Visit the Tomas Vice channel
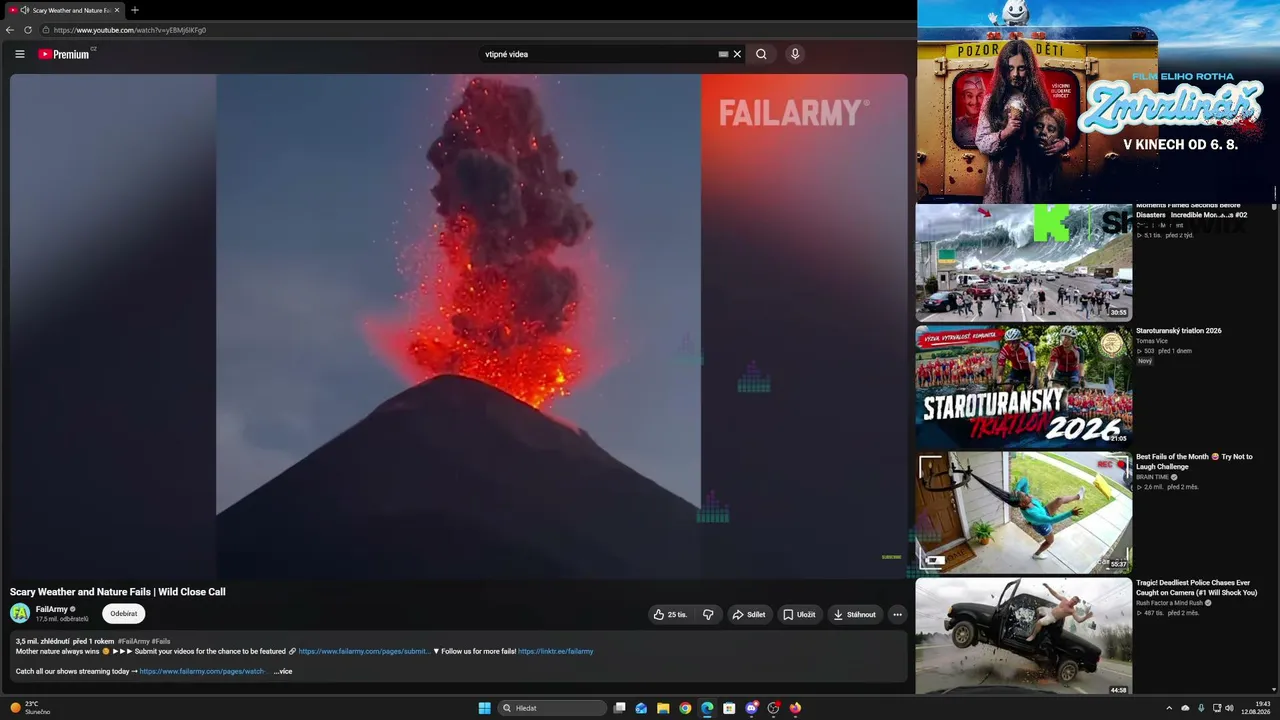Viewport: 1280px width, 720px height. tap(1152, 341)
